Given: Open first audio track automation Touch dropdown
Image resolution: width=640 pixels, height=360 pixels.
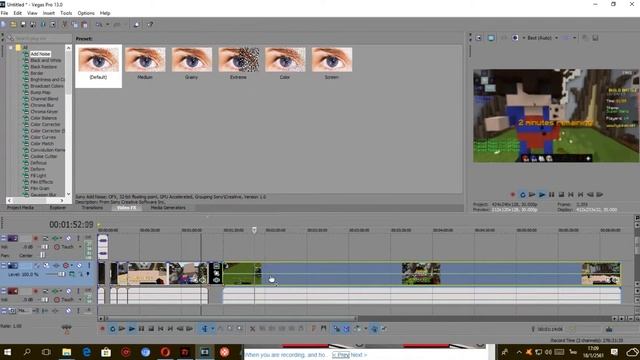Looking at the screenshot, I should click(80, 247).
